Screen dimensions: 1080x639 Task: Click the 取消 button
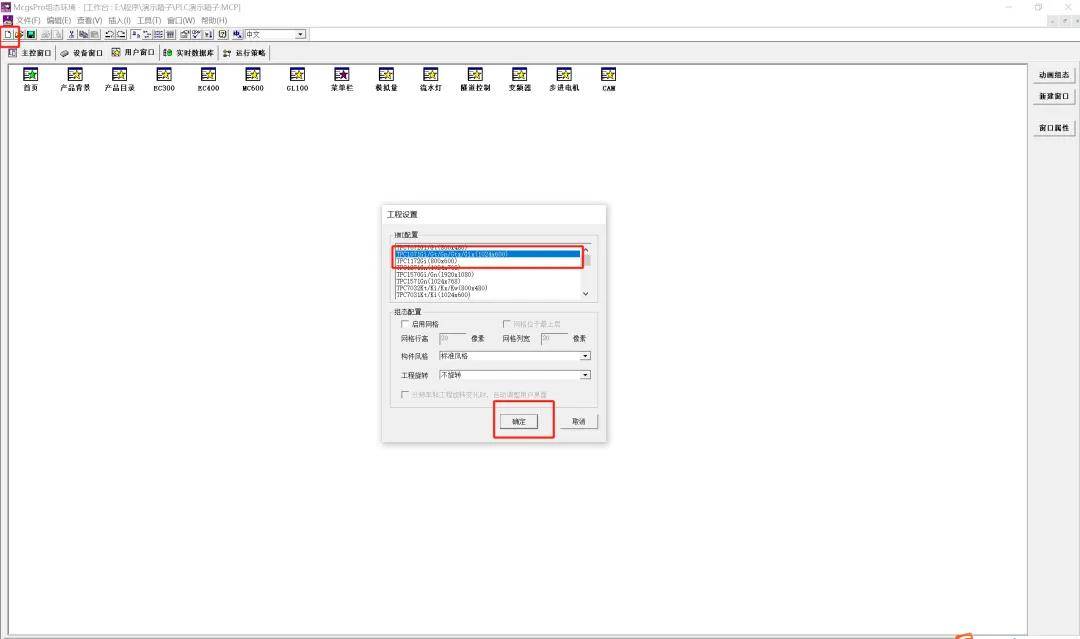(x=578, y=421)
